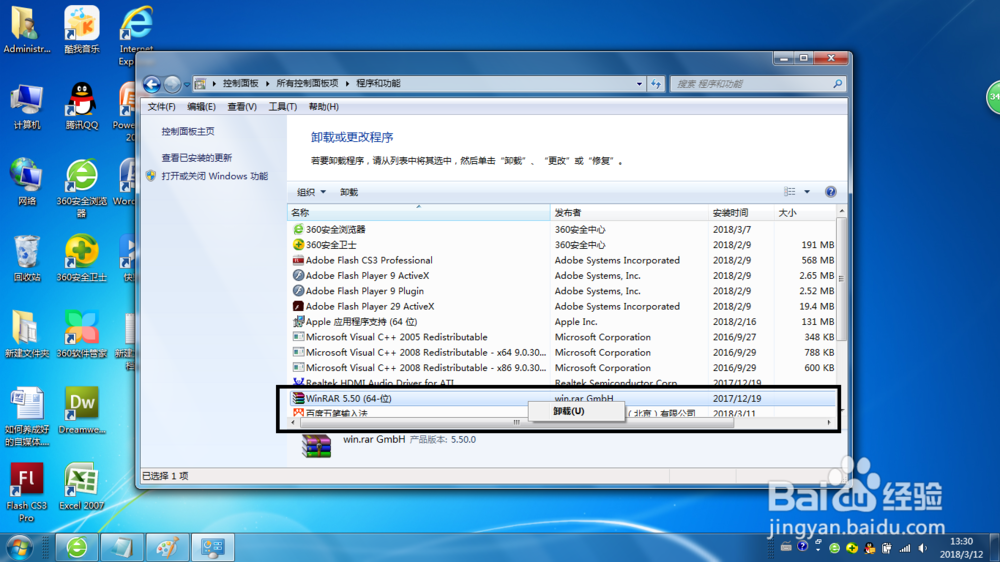This screenshot has width=1000, height=562.
Task: Open 打开或关闭 Windows 功能 link
Action: pos(214,176)
